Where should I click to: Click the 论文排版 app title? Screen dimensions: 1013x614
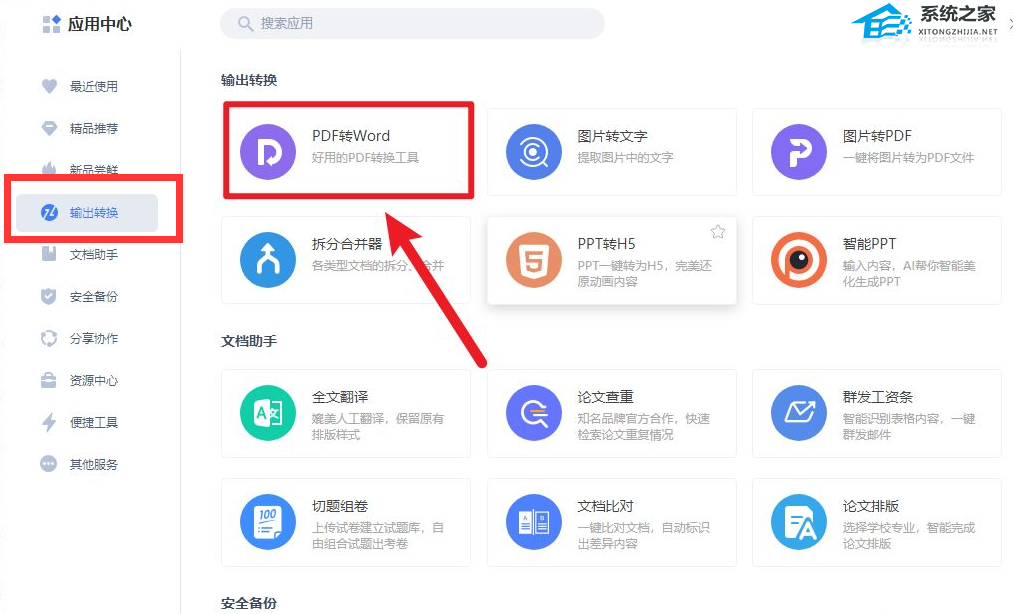tap(871, 506)
